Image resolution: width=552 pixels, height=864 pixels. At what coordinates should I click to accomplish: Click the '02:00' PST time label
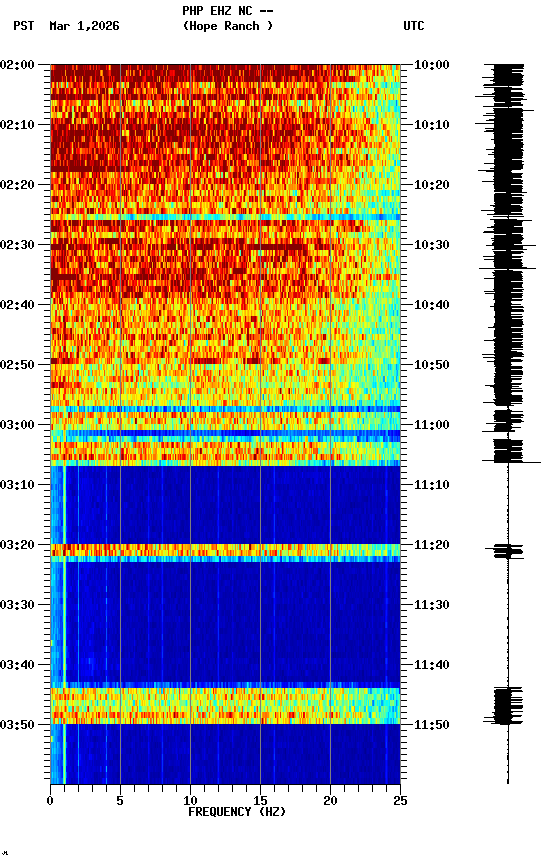click(17, 65)
